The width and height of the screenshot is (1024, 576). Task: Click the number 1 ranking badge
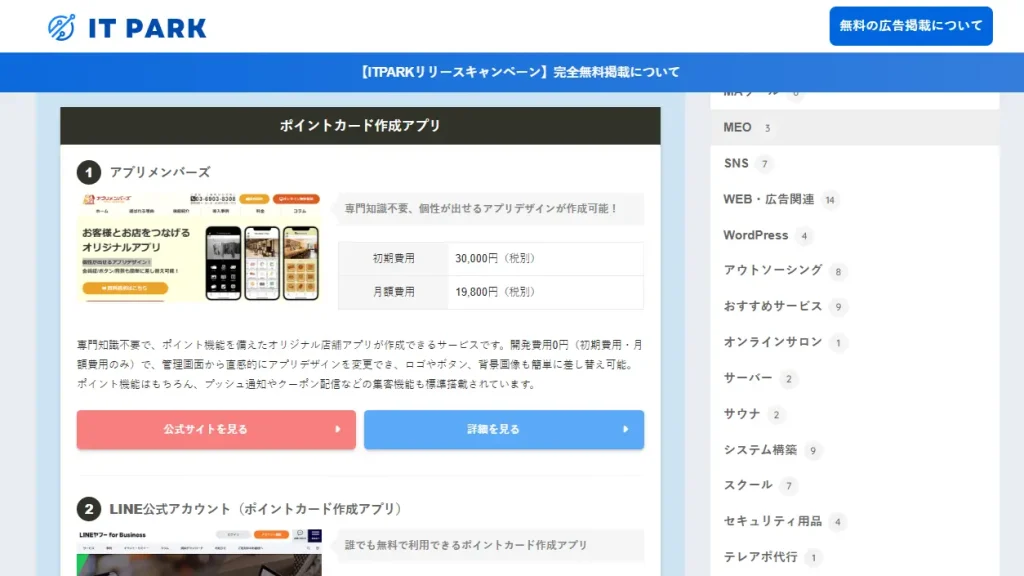tap(89, 172)
